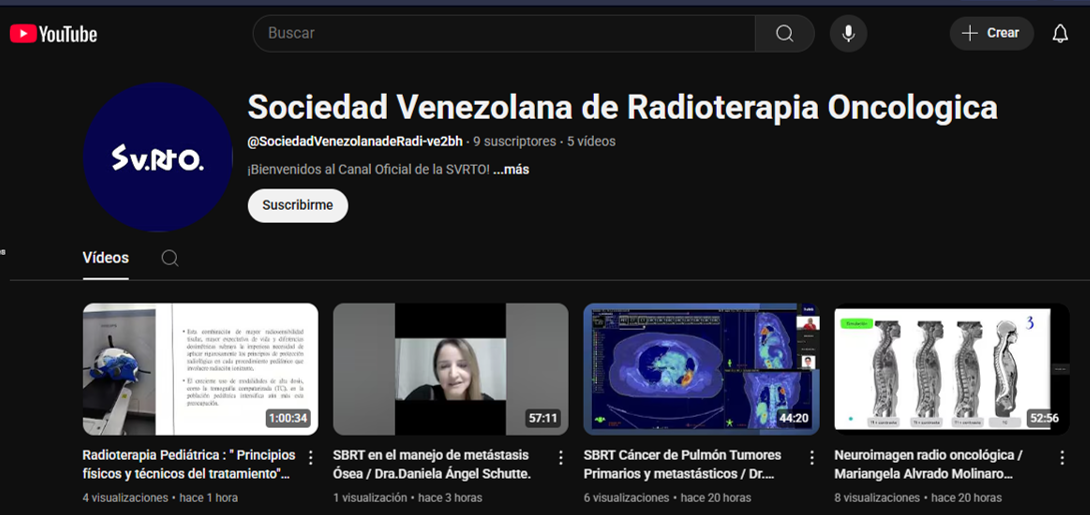Image resolution: width=1090 pixels, height=515 pixels.
Task: Open the YouTube home logo
Action: tap(54, 34)
